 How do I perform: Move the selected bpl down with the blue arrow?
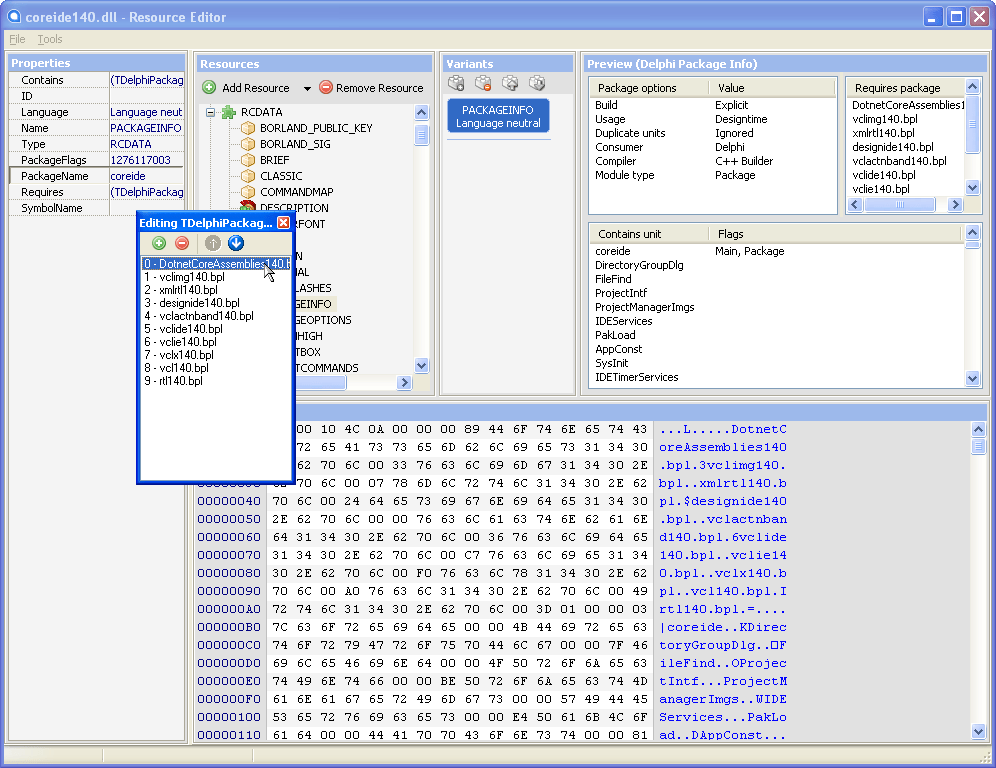(x=236, y=242)
